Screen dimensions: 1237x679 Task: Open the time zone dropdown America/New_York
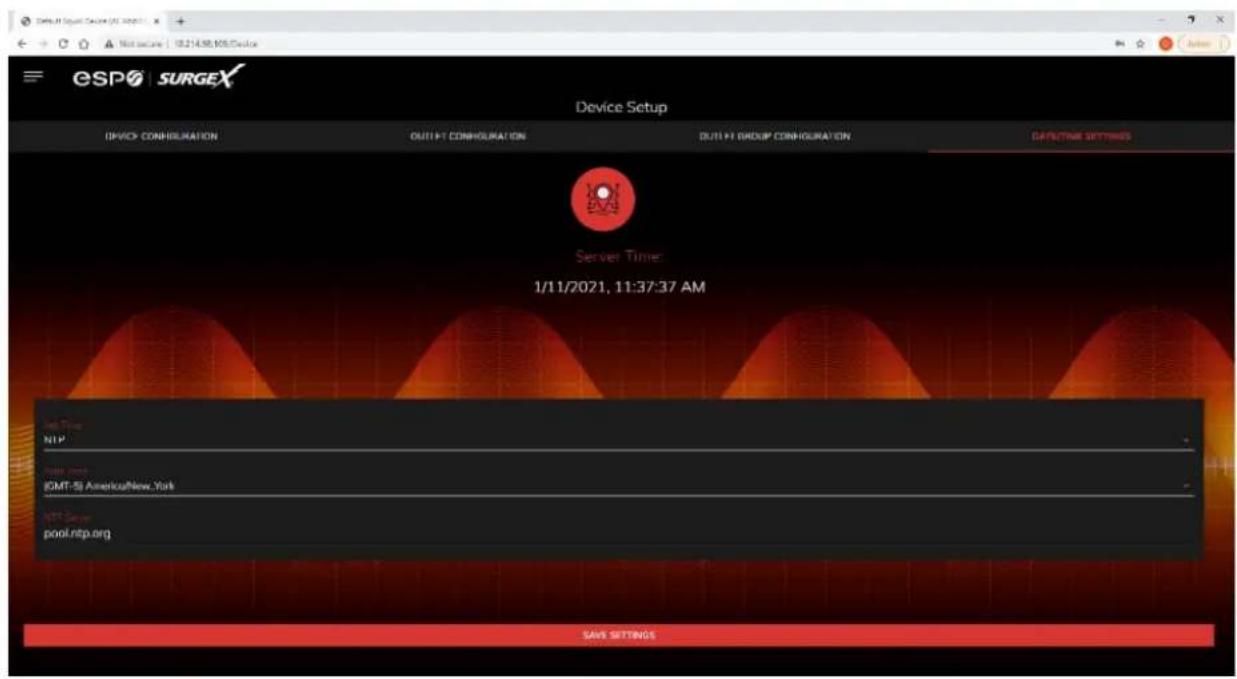tap(618, 481)
